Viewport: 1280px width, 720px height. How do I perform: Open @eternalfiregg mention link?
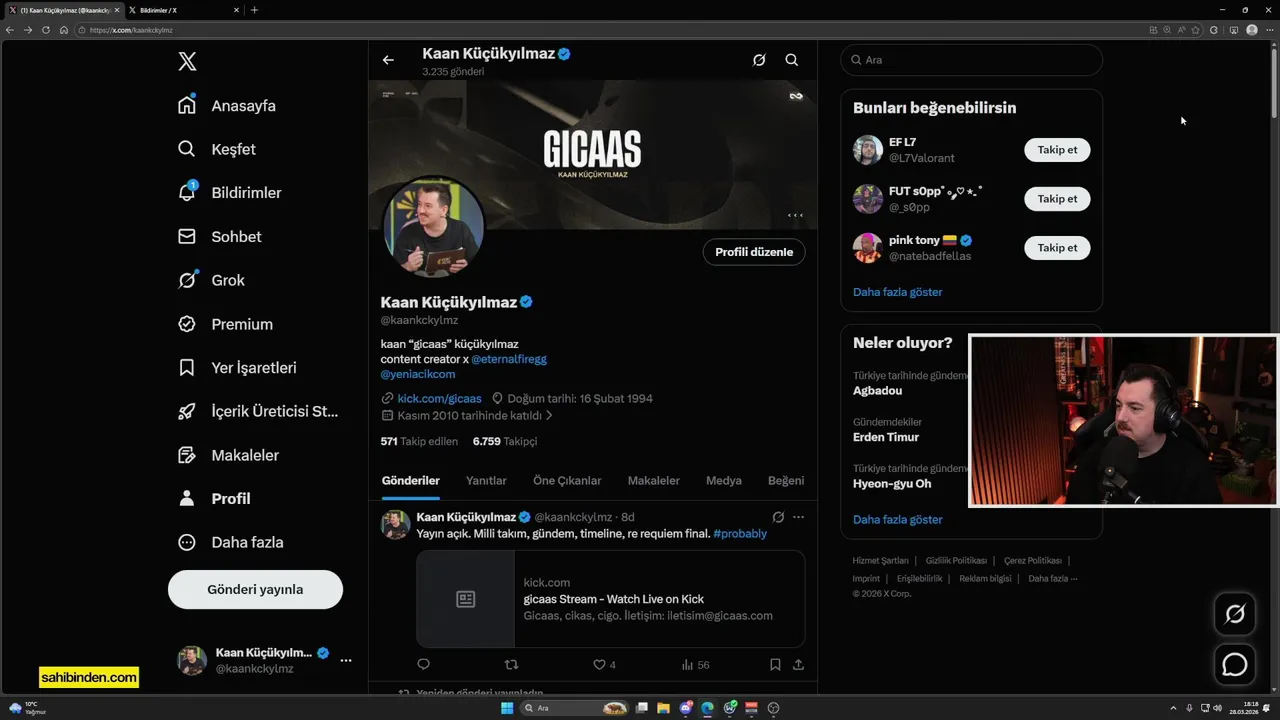click(509, 359)
